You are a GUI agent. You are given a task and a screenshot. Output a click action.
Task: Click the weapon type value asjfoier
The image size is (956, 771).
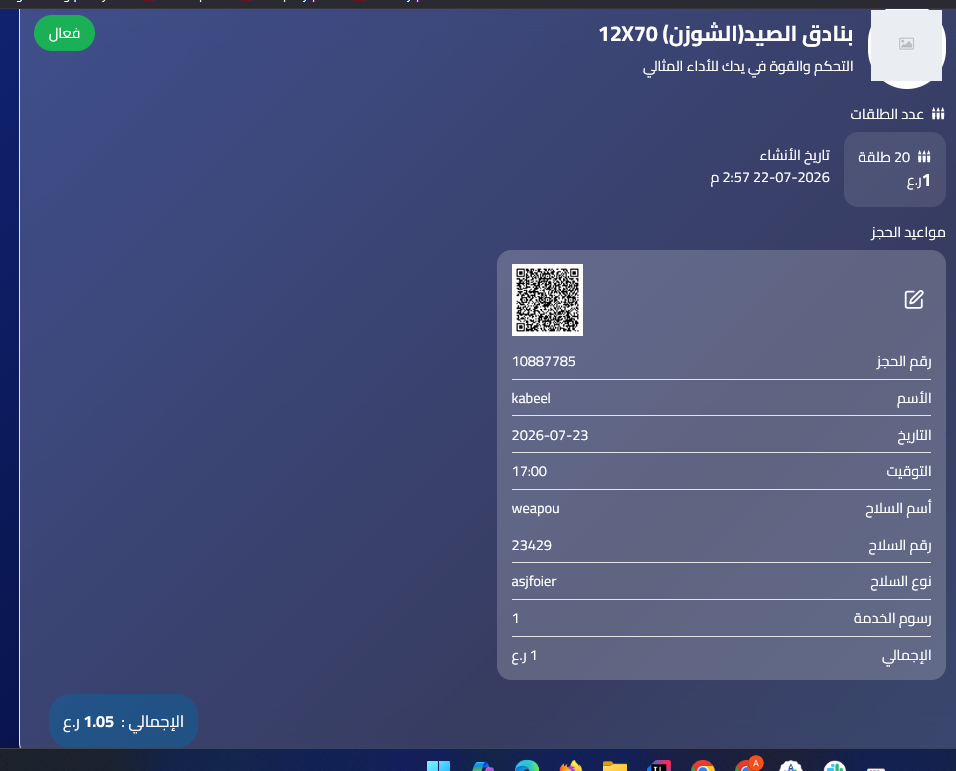click(533, 581)
